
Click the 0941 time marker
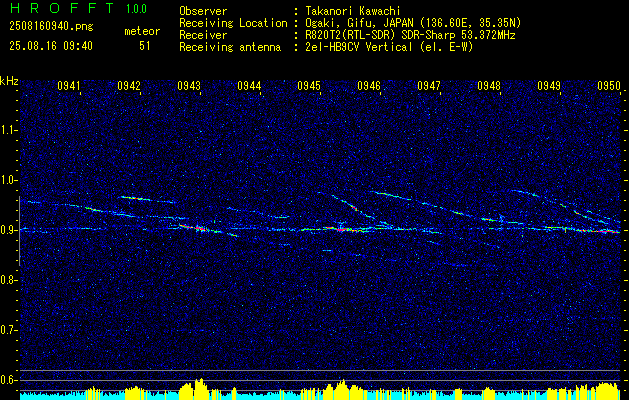(x=69, y=85)
